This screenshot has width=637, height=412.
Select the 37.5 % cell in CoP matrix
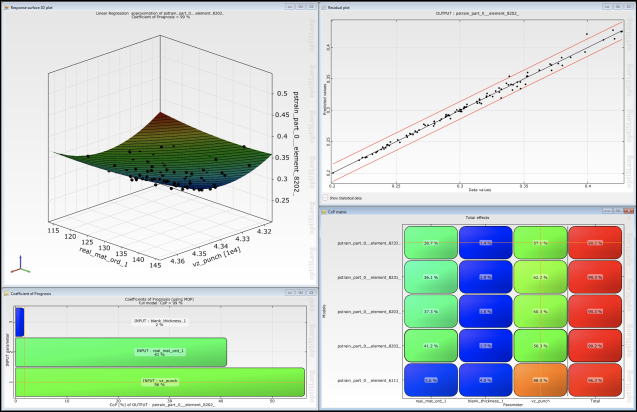pos(431,311)
